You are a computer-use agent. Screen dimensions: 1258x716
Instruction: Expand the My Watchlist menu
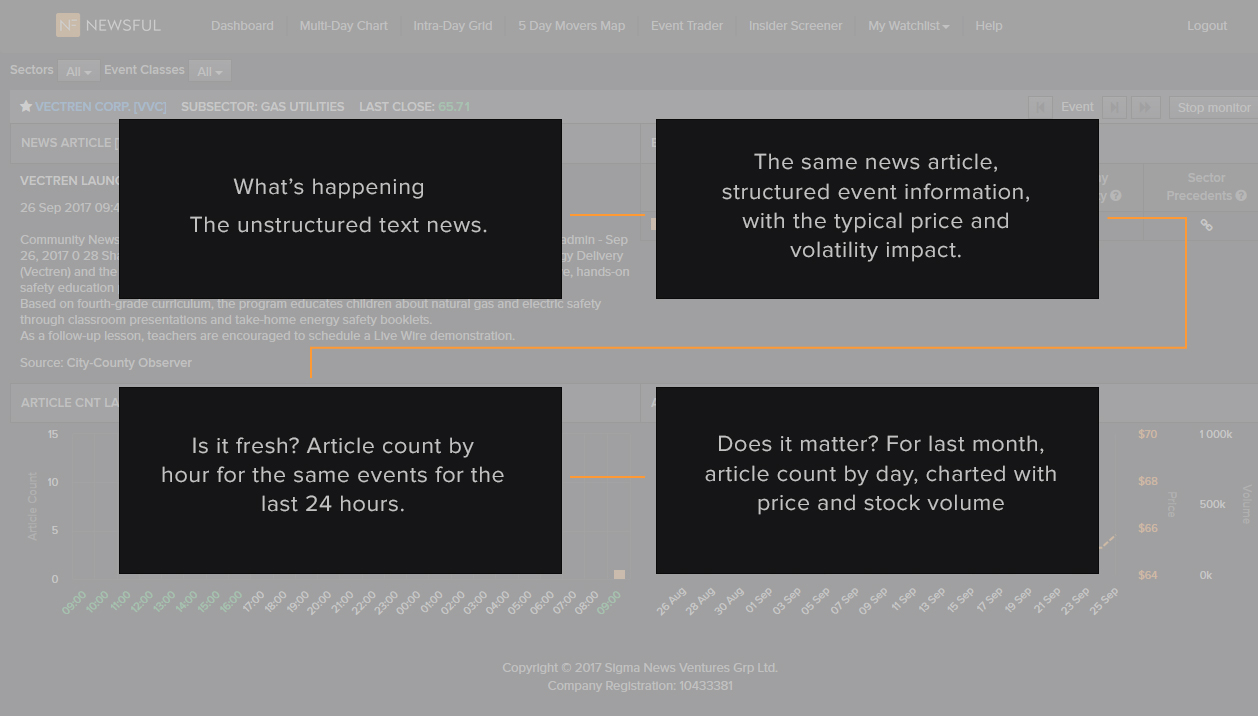tap(908, 26)
